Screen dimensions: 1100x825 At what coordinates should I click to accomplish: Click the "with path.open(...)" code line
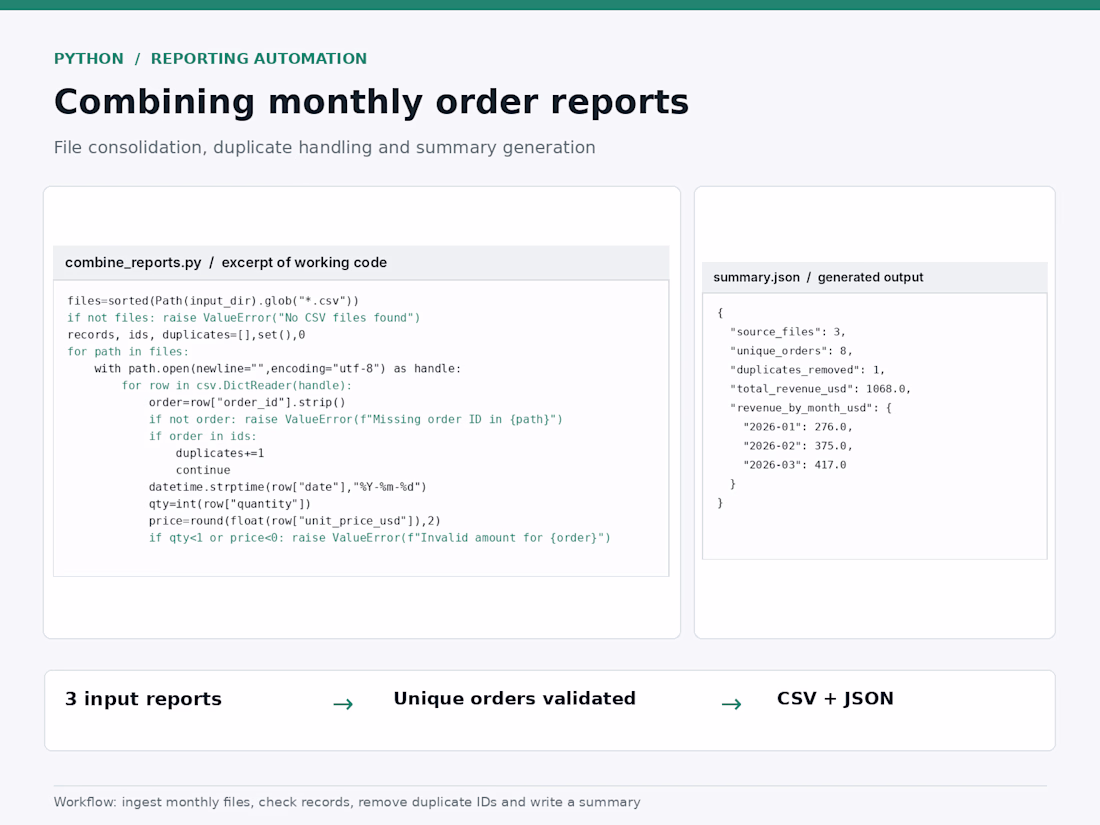point(278,368)
